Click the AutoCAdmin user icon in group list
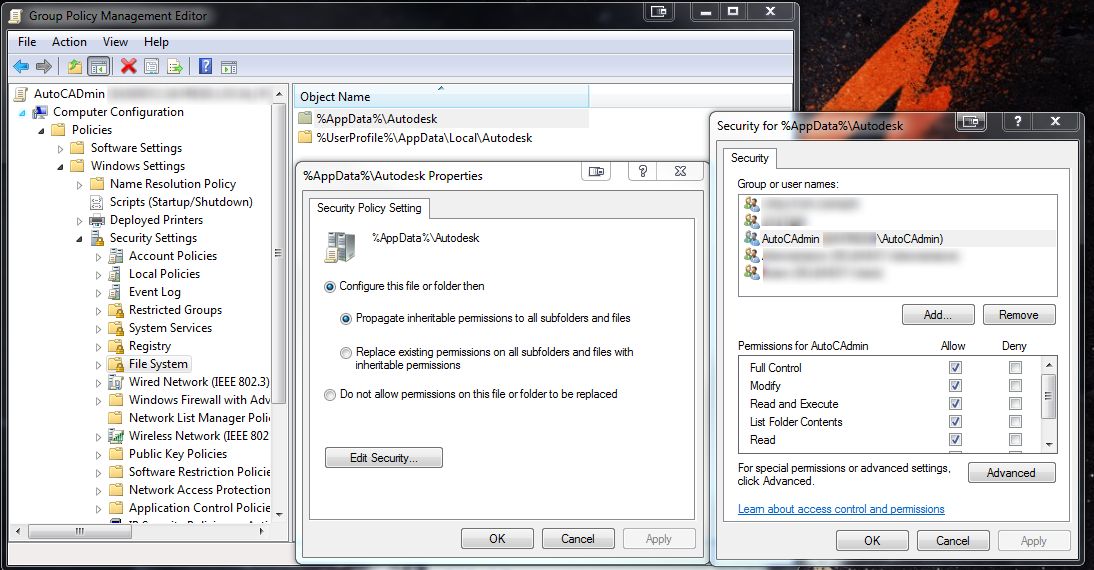This screenshot has height=570, width=1094. tap(751, 238)
